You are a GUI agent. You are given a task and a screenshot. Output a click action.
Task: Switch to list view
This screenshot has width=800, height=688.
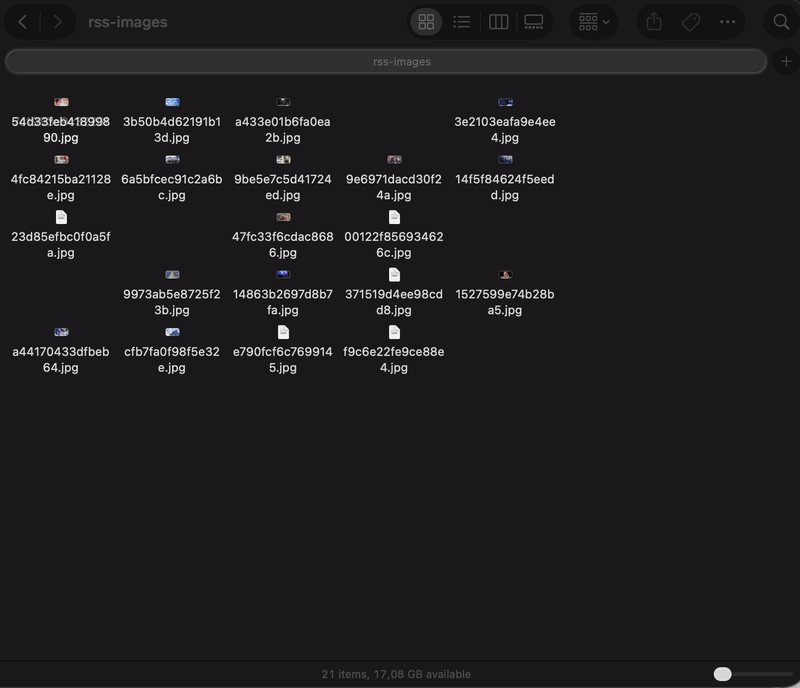461,22
